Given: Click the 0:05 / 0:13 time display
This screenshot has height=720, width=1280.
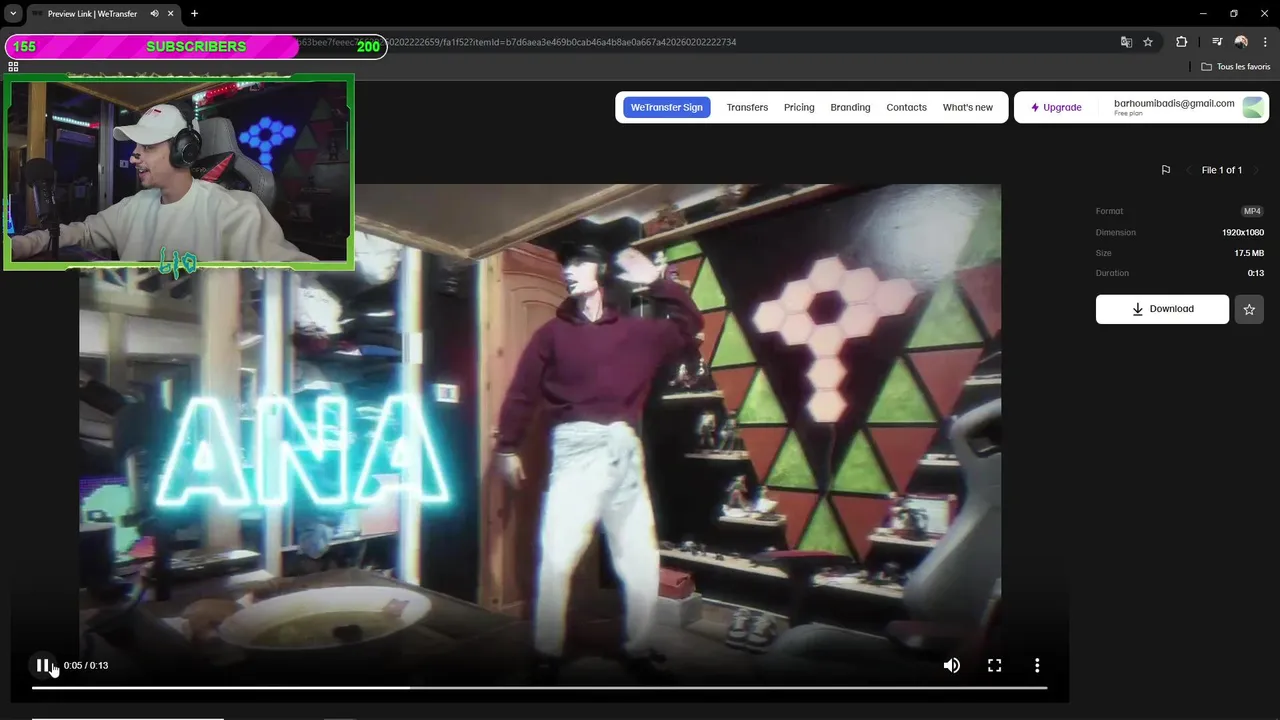Looking at the screenshot, I should [x=86, y=665].
